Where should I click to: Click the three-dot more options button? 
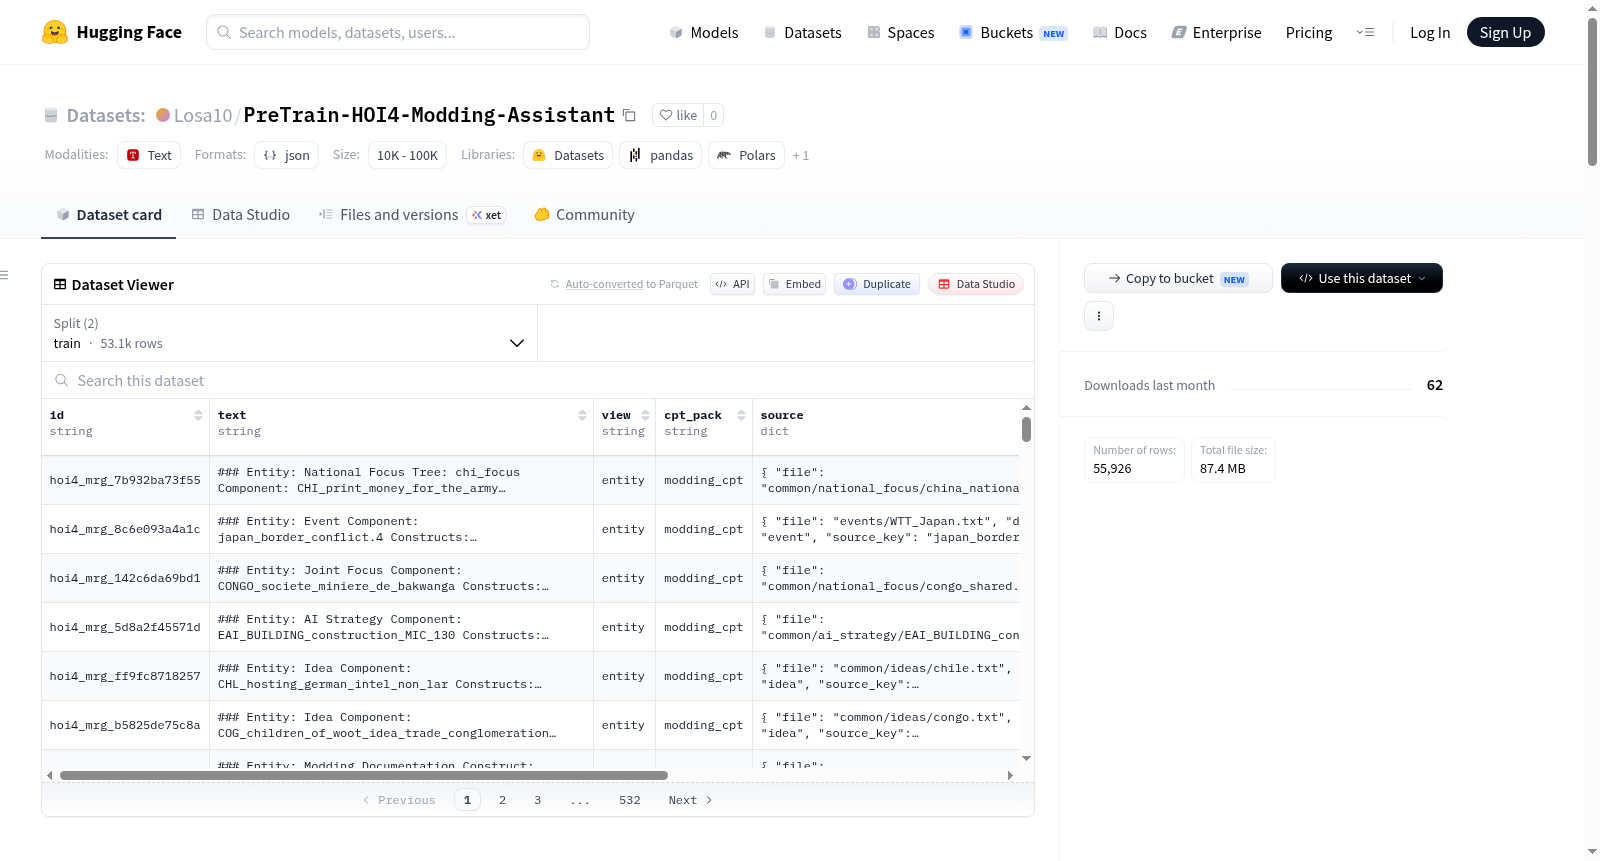[1099, 316]
